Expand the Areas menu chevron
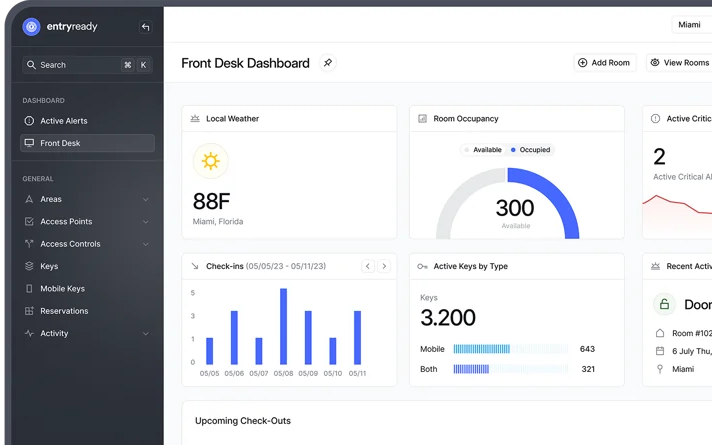712x445 pixels. click(146, 200)
